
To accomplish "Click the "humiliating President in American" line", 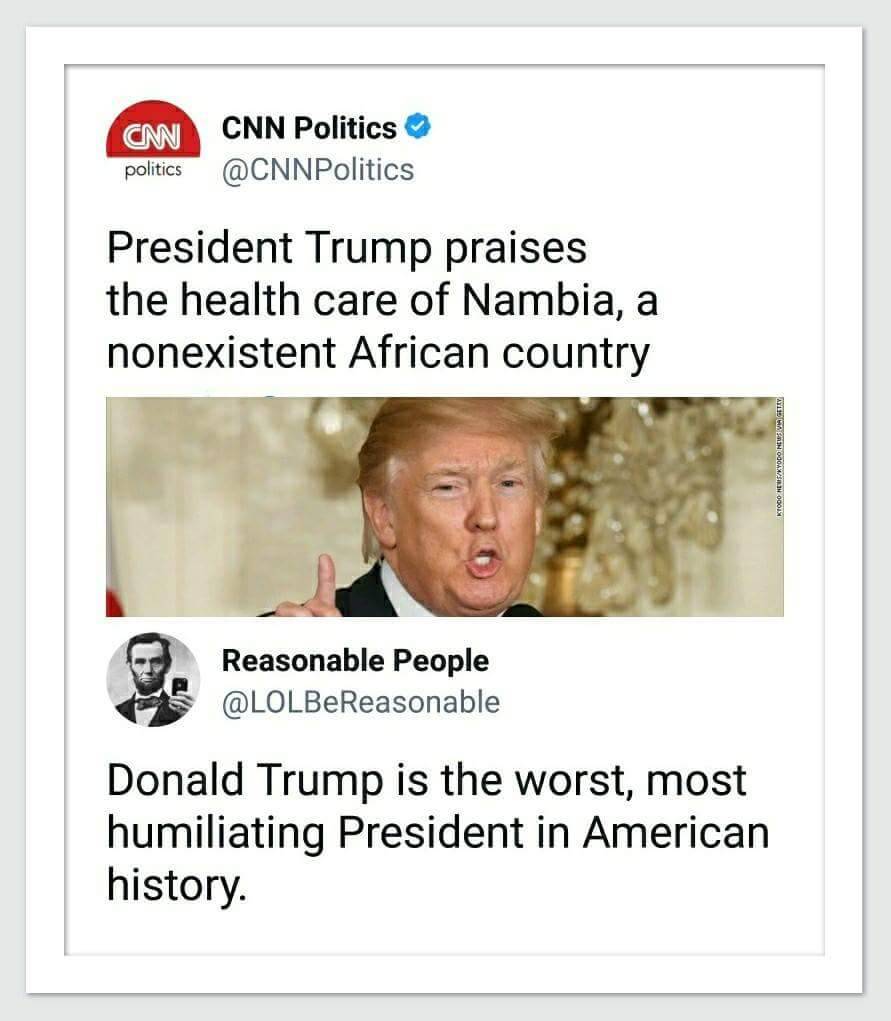I will coord(438,832).
